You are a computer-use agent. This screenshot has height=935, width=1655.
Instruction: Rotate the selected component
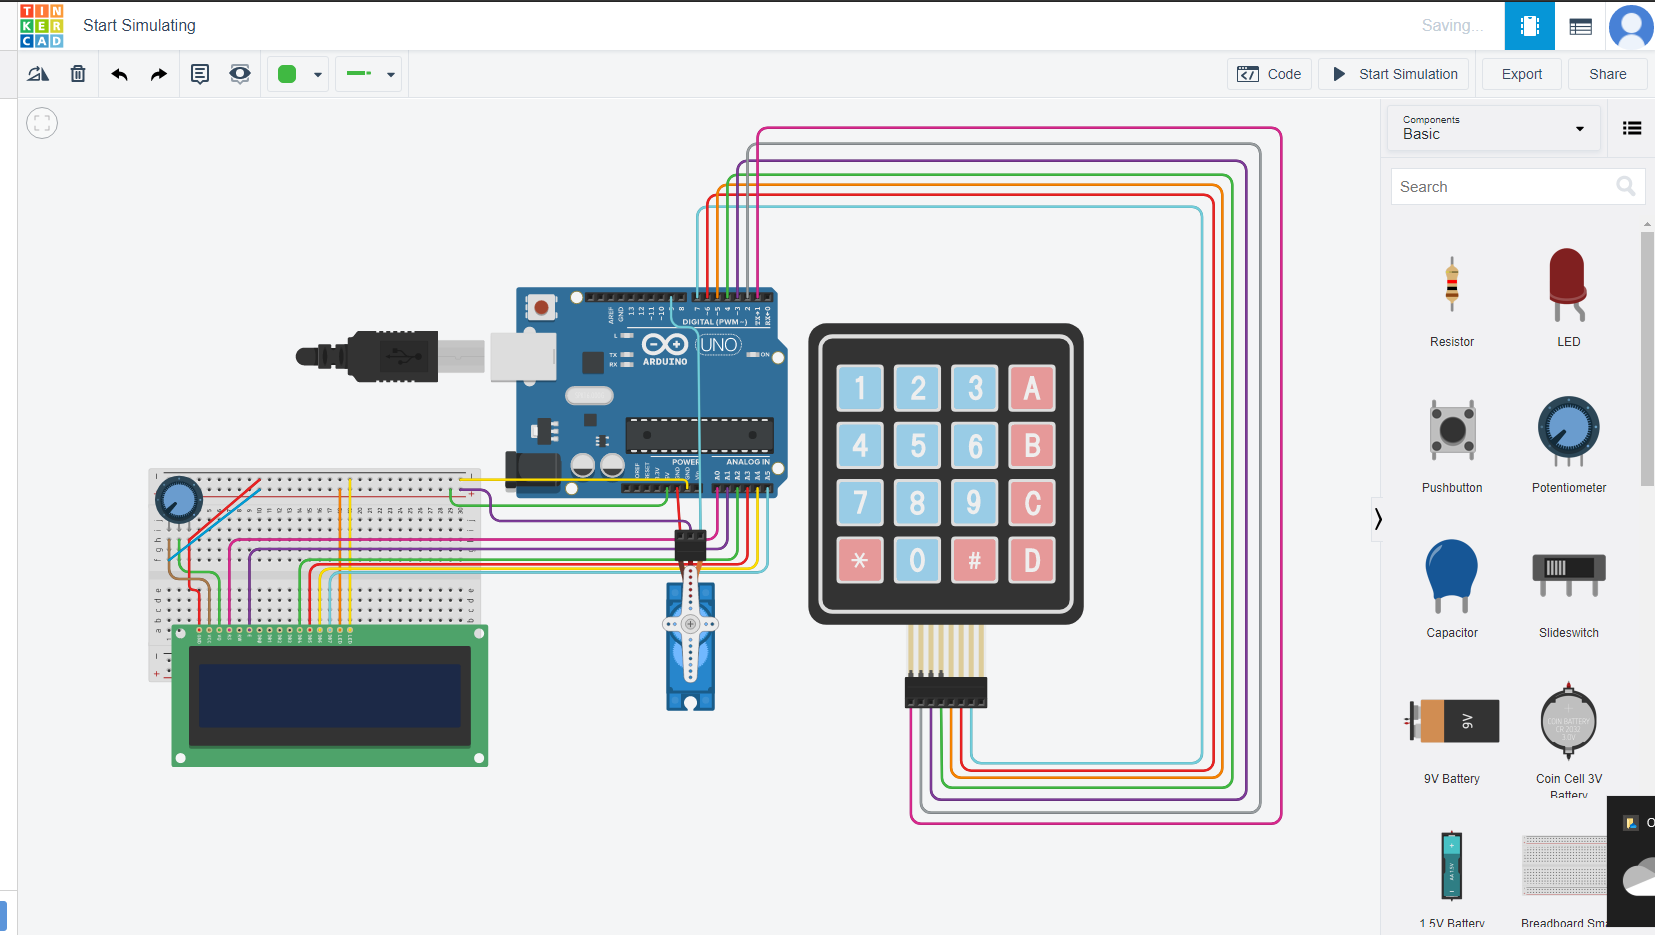pyautogui.click(x=38, y=74)
